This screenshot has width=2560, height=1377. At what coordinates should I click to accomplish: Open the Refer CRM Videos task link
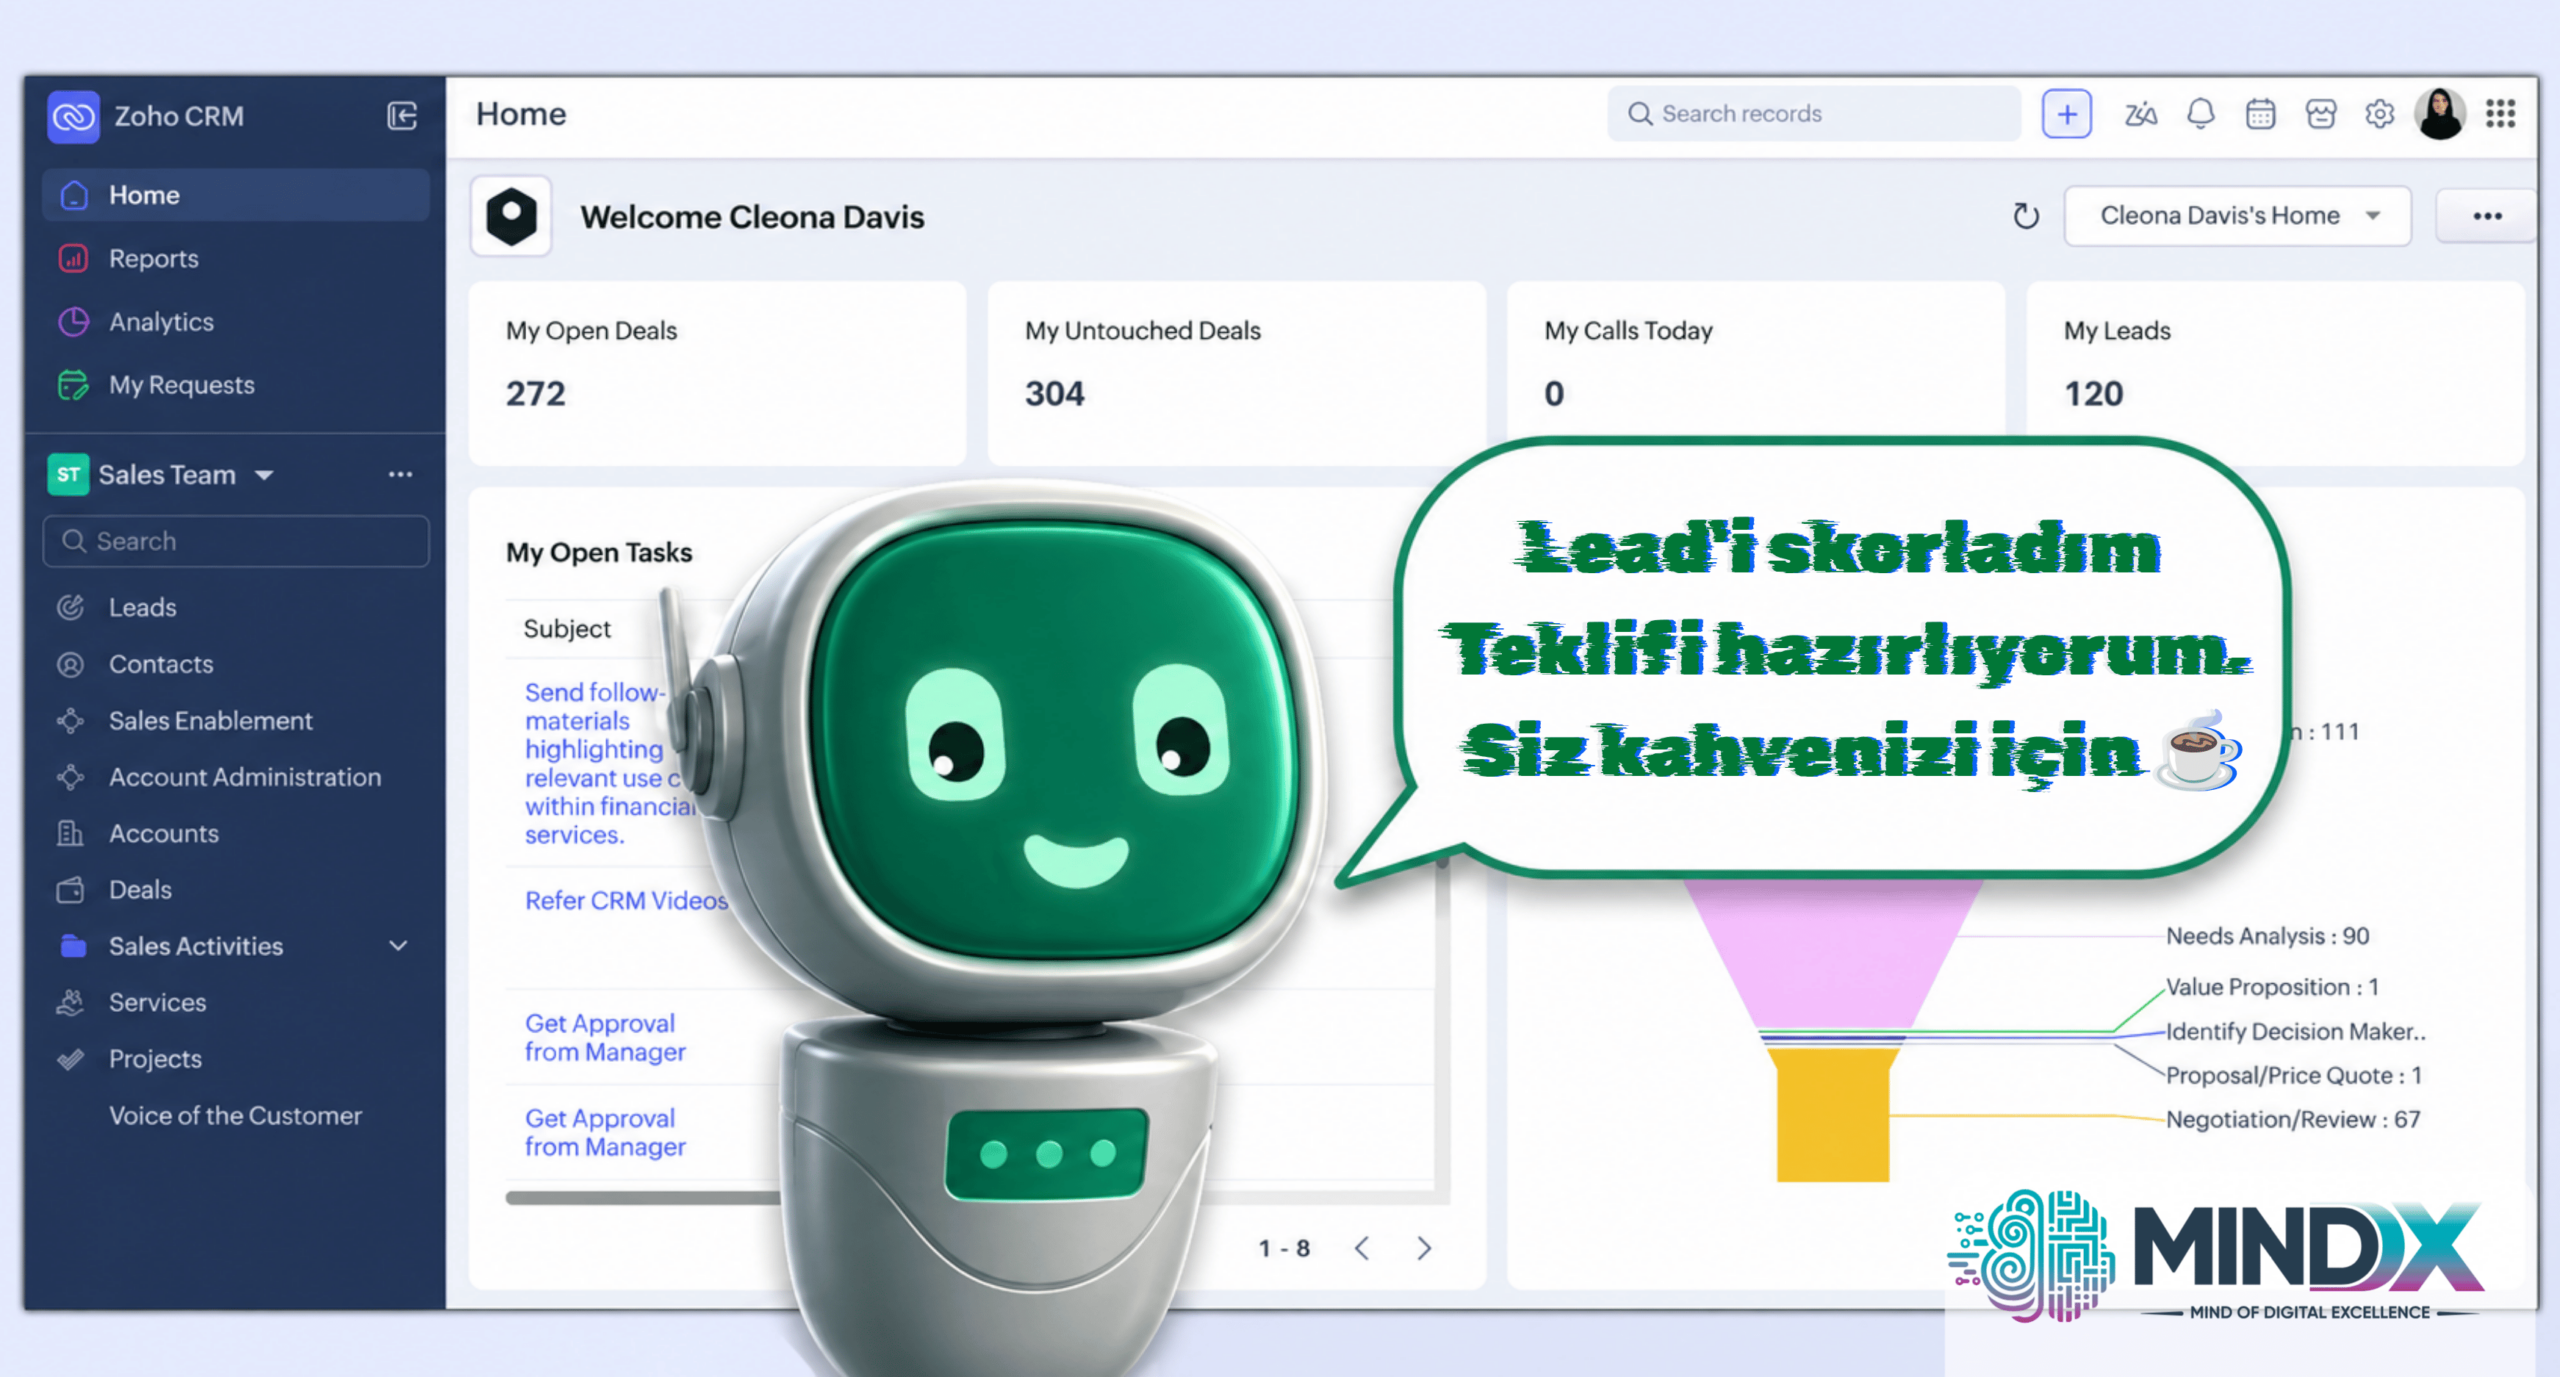click(626, 900)
